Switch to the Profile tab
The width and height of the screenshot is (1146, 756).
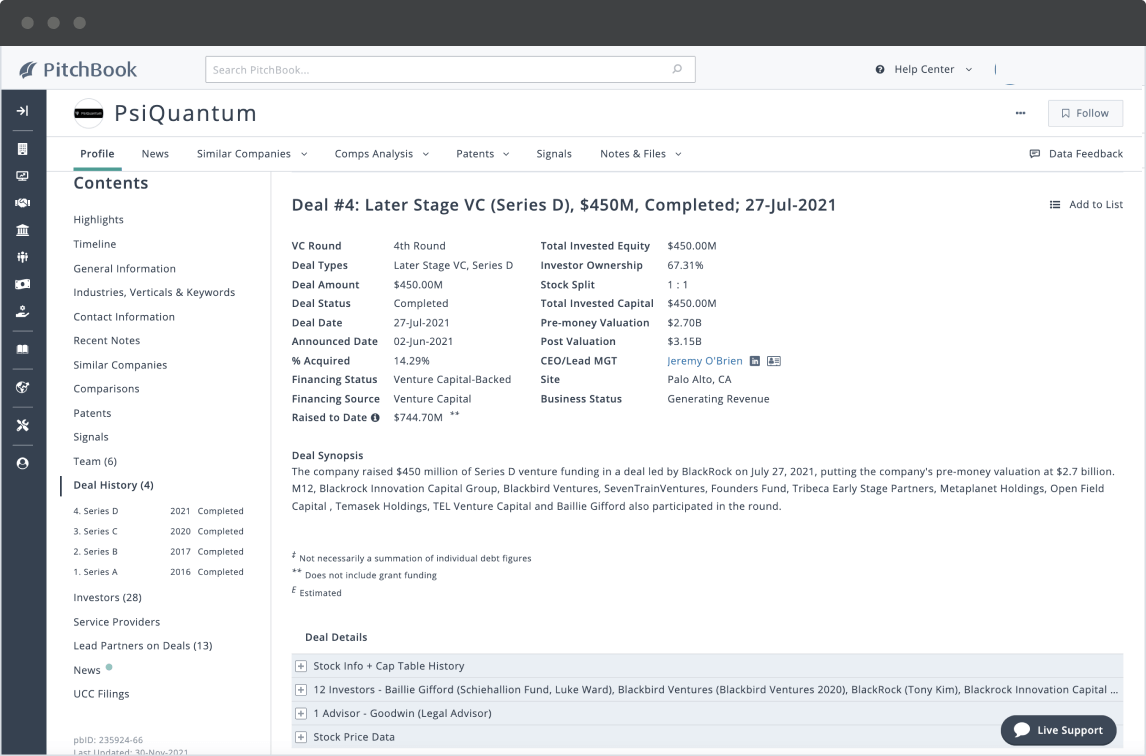click(x=97, y=154)
